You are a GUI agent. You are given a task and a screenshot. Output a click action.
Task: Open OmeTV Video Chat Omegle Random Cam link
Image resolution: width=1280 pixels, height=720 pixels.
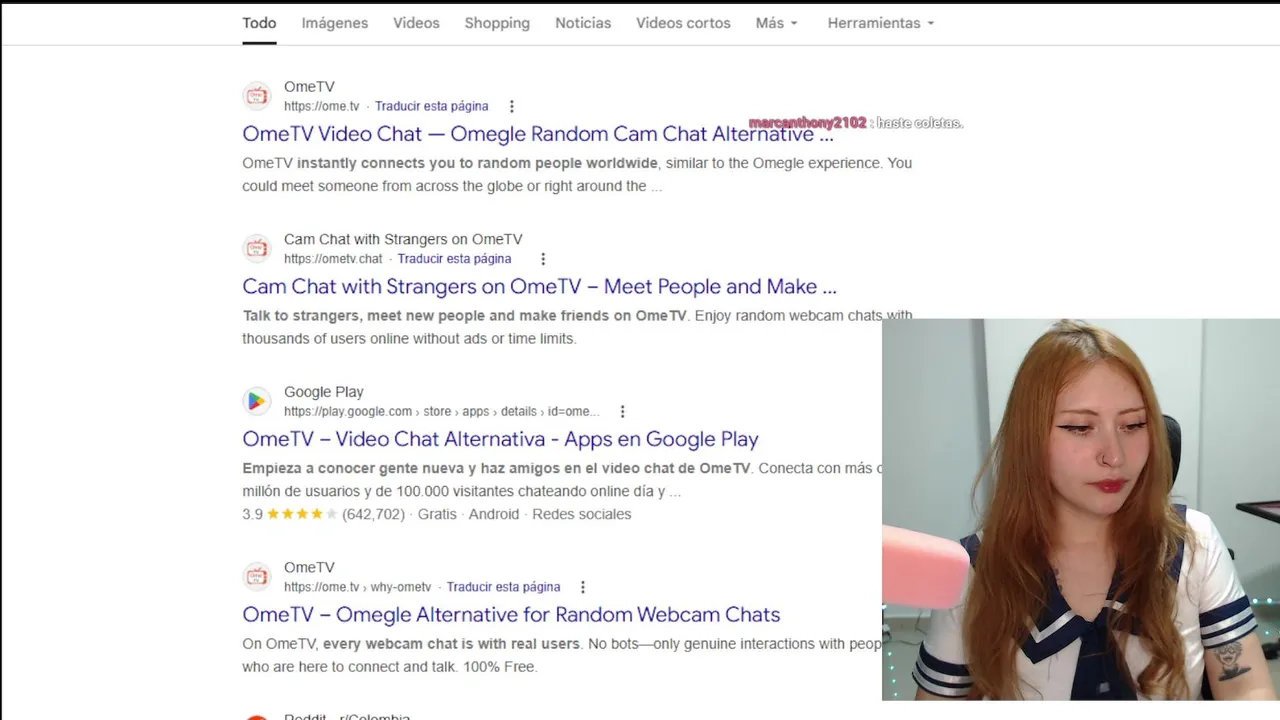(538, 134)
